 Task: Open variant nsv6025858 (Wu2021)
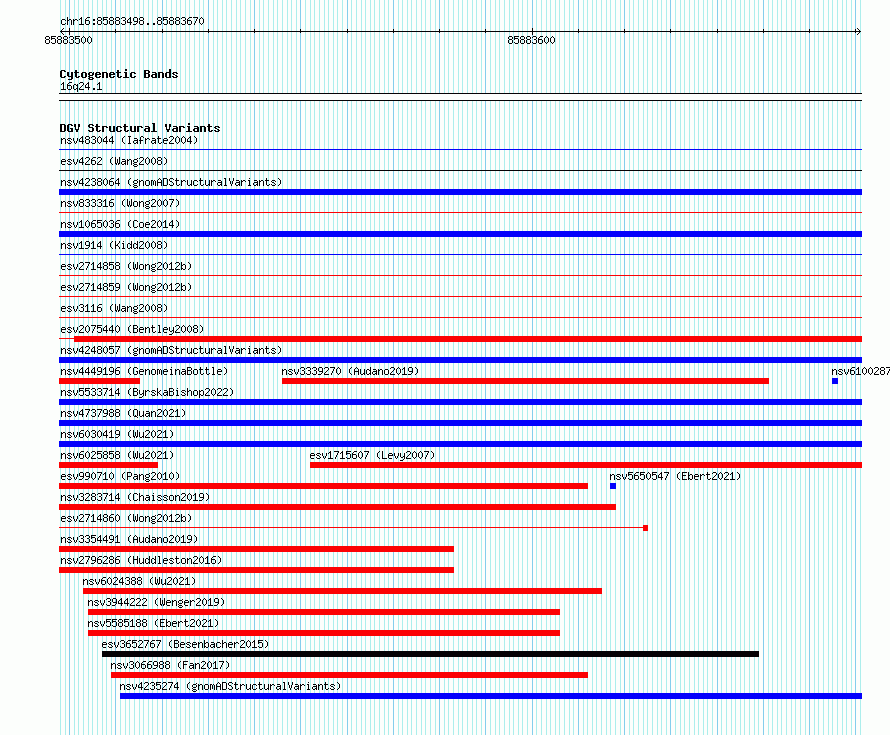tap(117, 455)
